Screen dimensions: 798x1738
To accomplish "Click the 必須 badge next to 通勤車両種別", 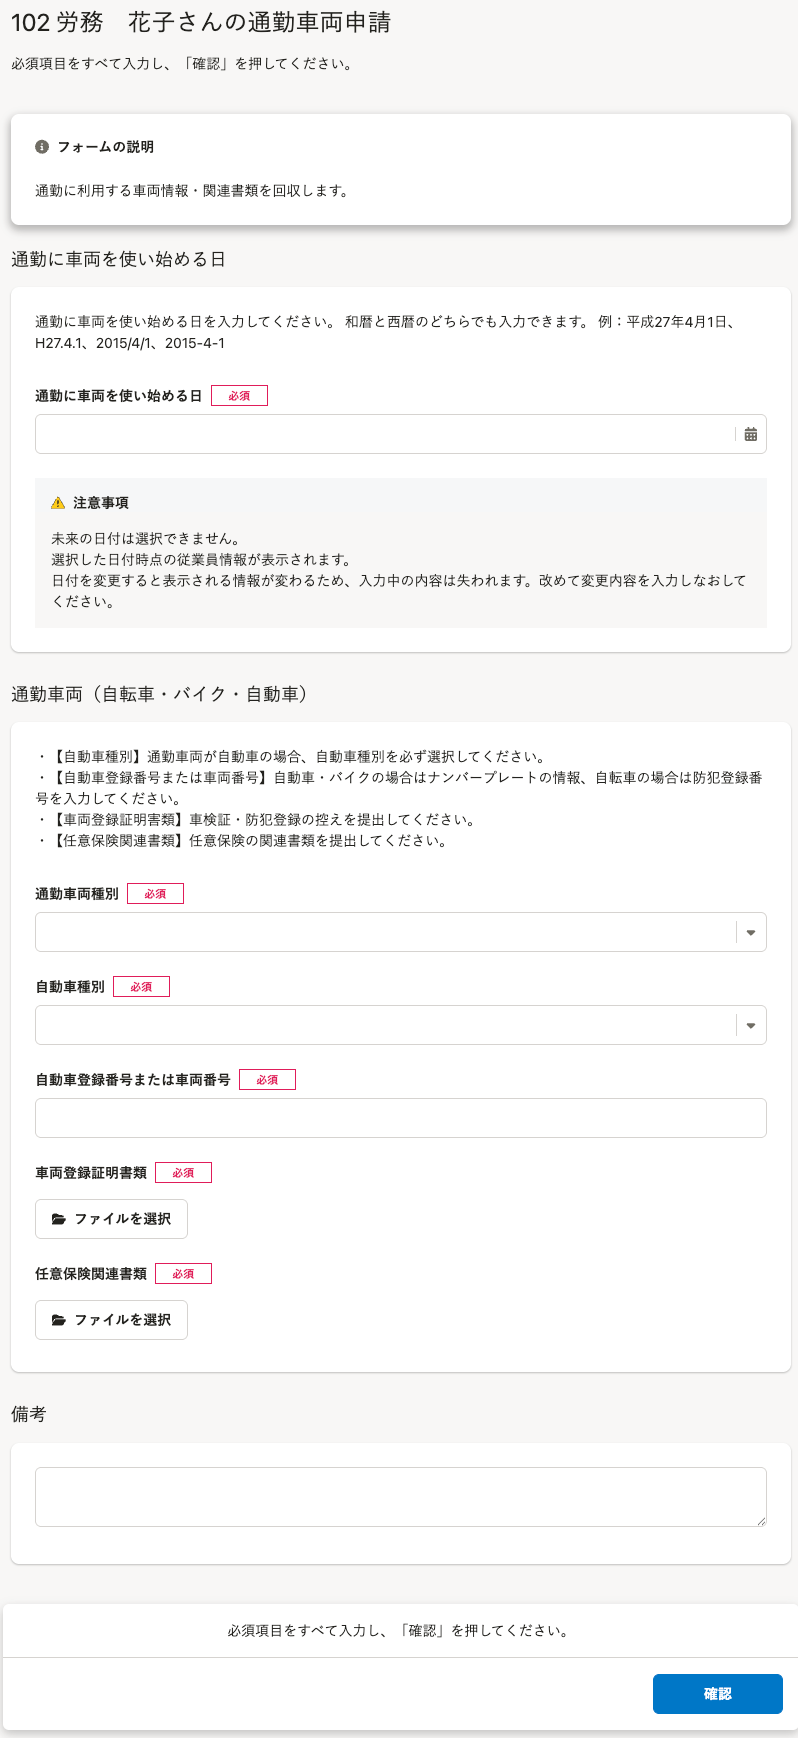I will [x=155, y=894].
